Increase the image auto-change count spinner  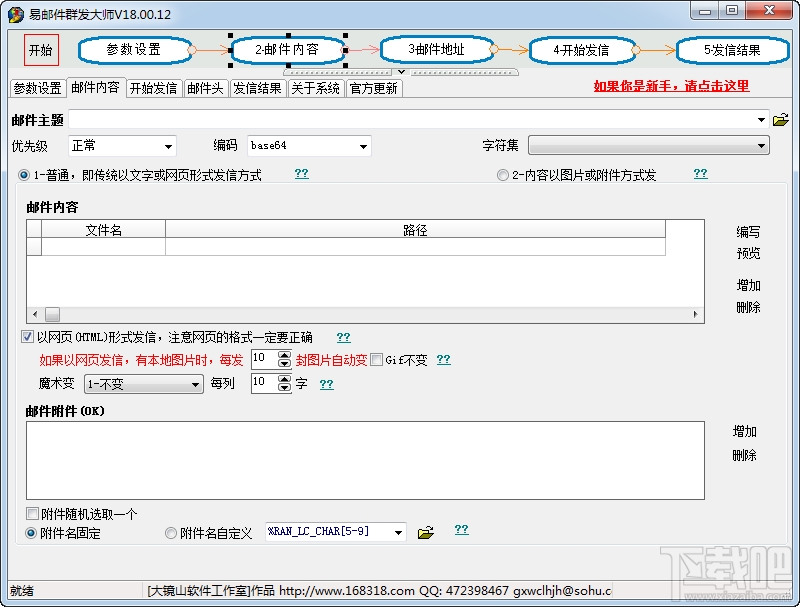(284, 356)
